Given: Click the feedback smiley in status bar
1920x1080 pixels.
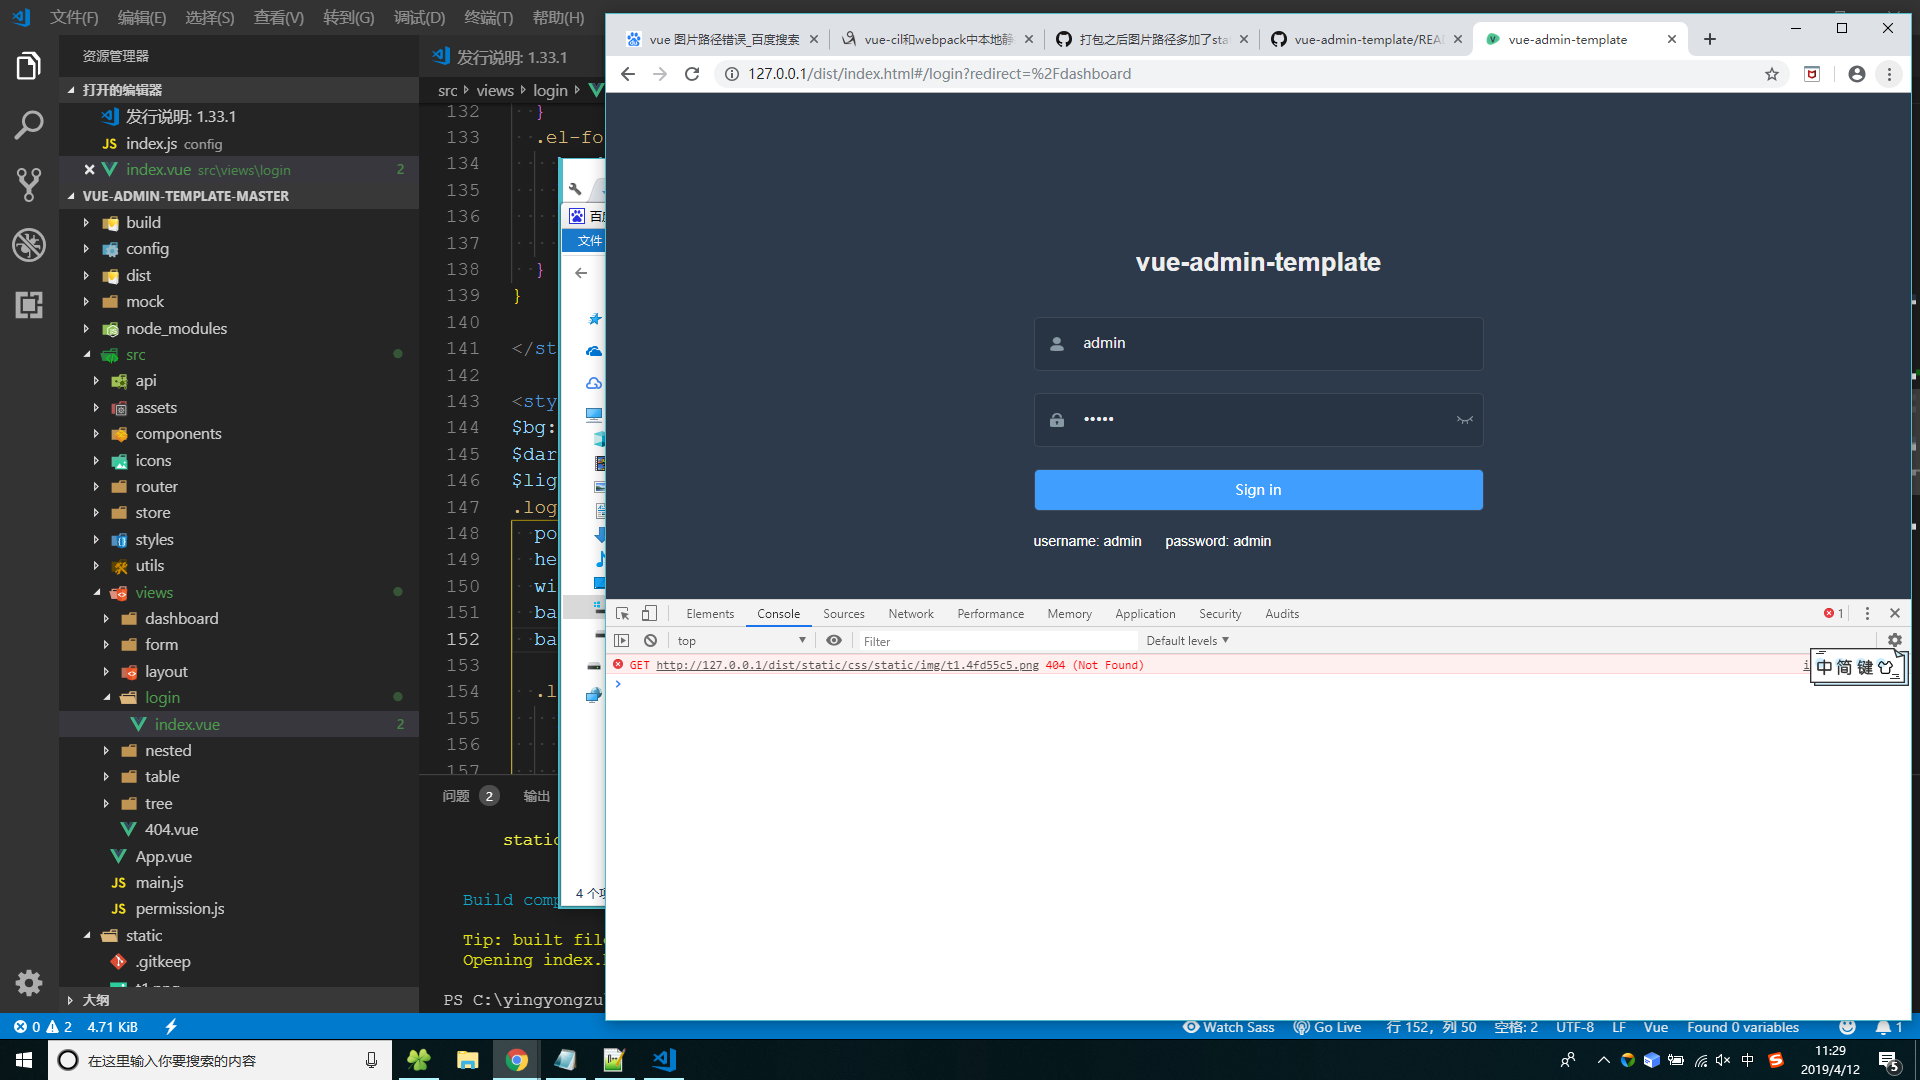Looking at the screenshot, I should 1847,1027.
